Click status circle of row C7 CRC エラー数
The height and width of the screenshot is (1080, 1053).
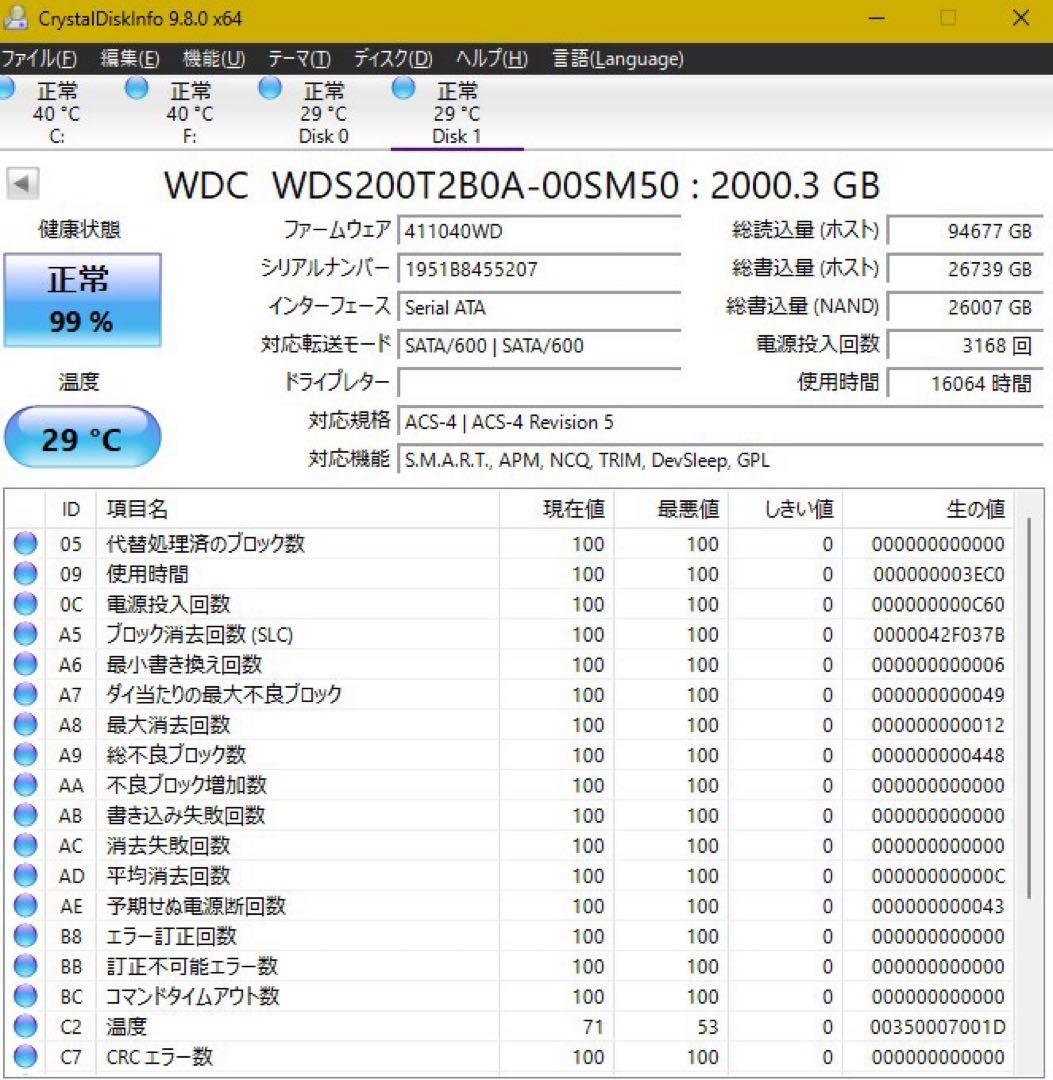(x=25, y=1057)
